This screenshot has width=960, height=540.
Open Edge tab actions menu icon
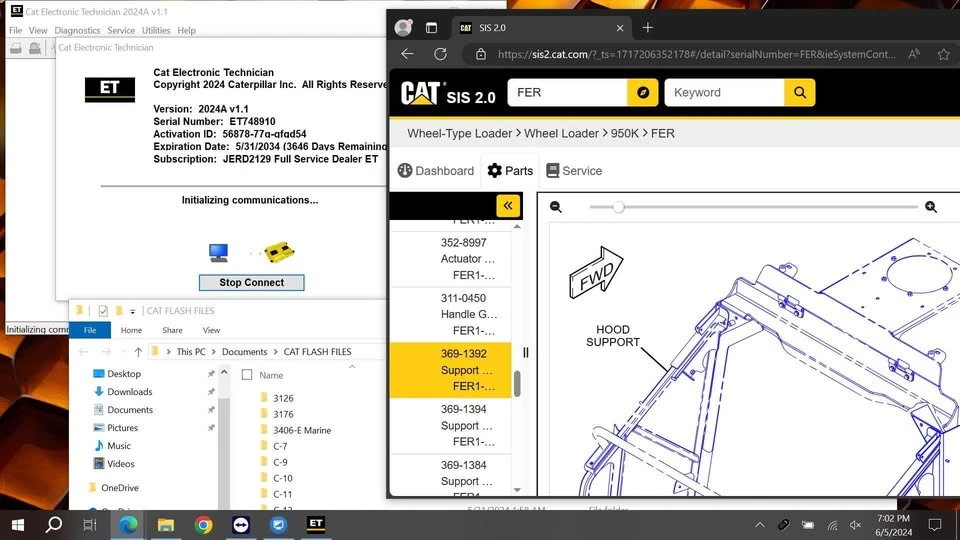click(432, 28)
